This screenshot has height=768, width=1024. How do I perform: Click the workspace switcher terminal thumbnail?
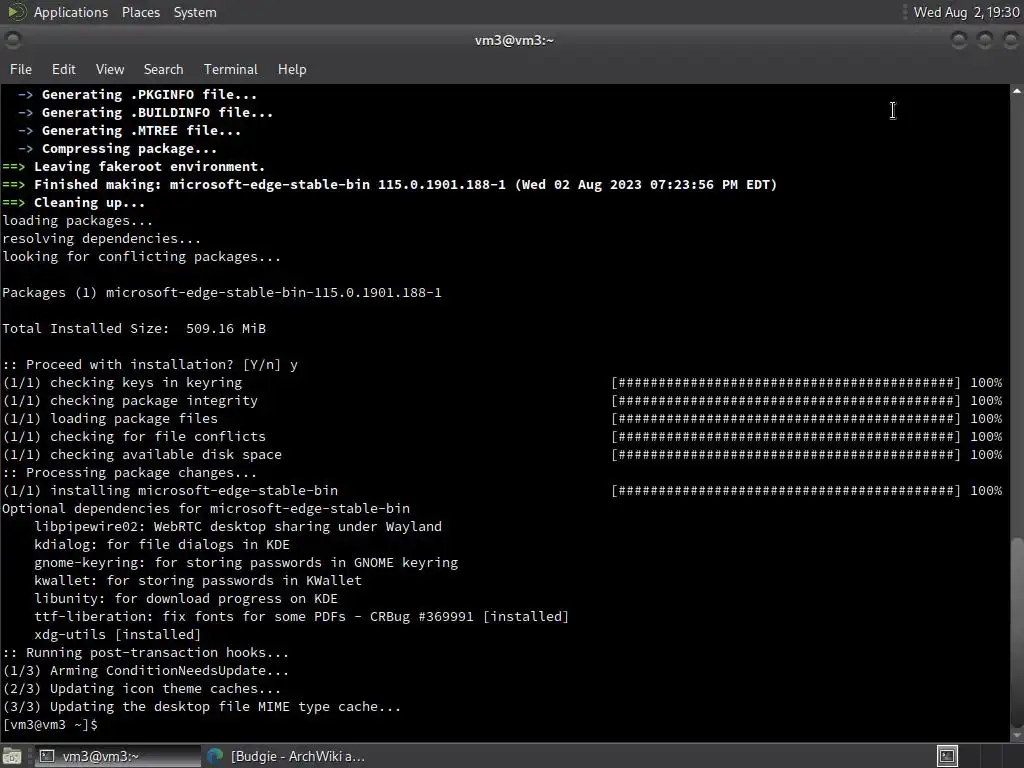pyautogui.click(x=947, y=756)
